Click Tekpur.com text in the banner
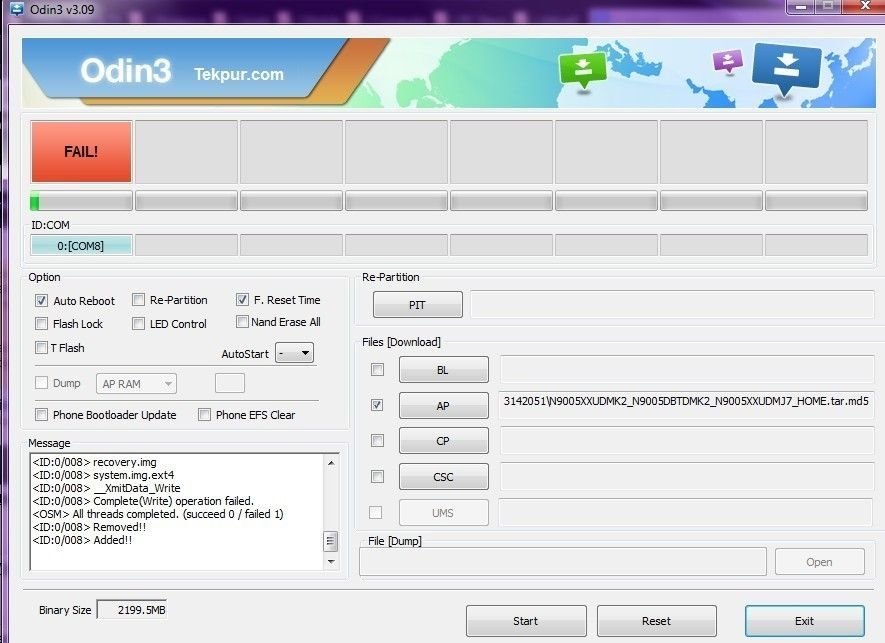This screenshot has width=885, height=643. pos(239,75)
